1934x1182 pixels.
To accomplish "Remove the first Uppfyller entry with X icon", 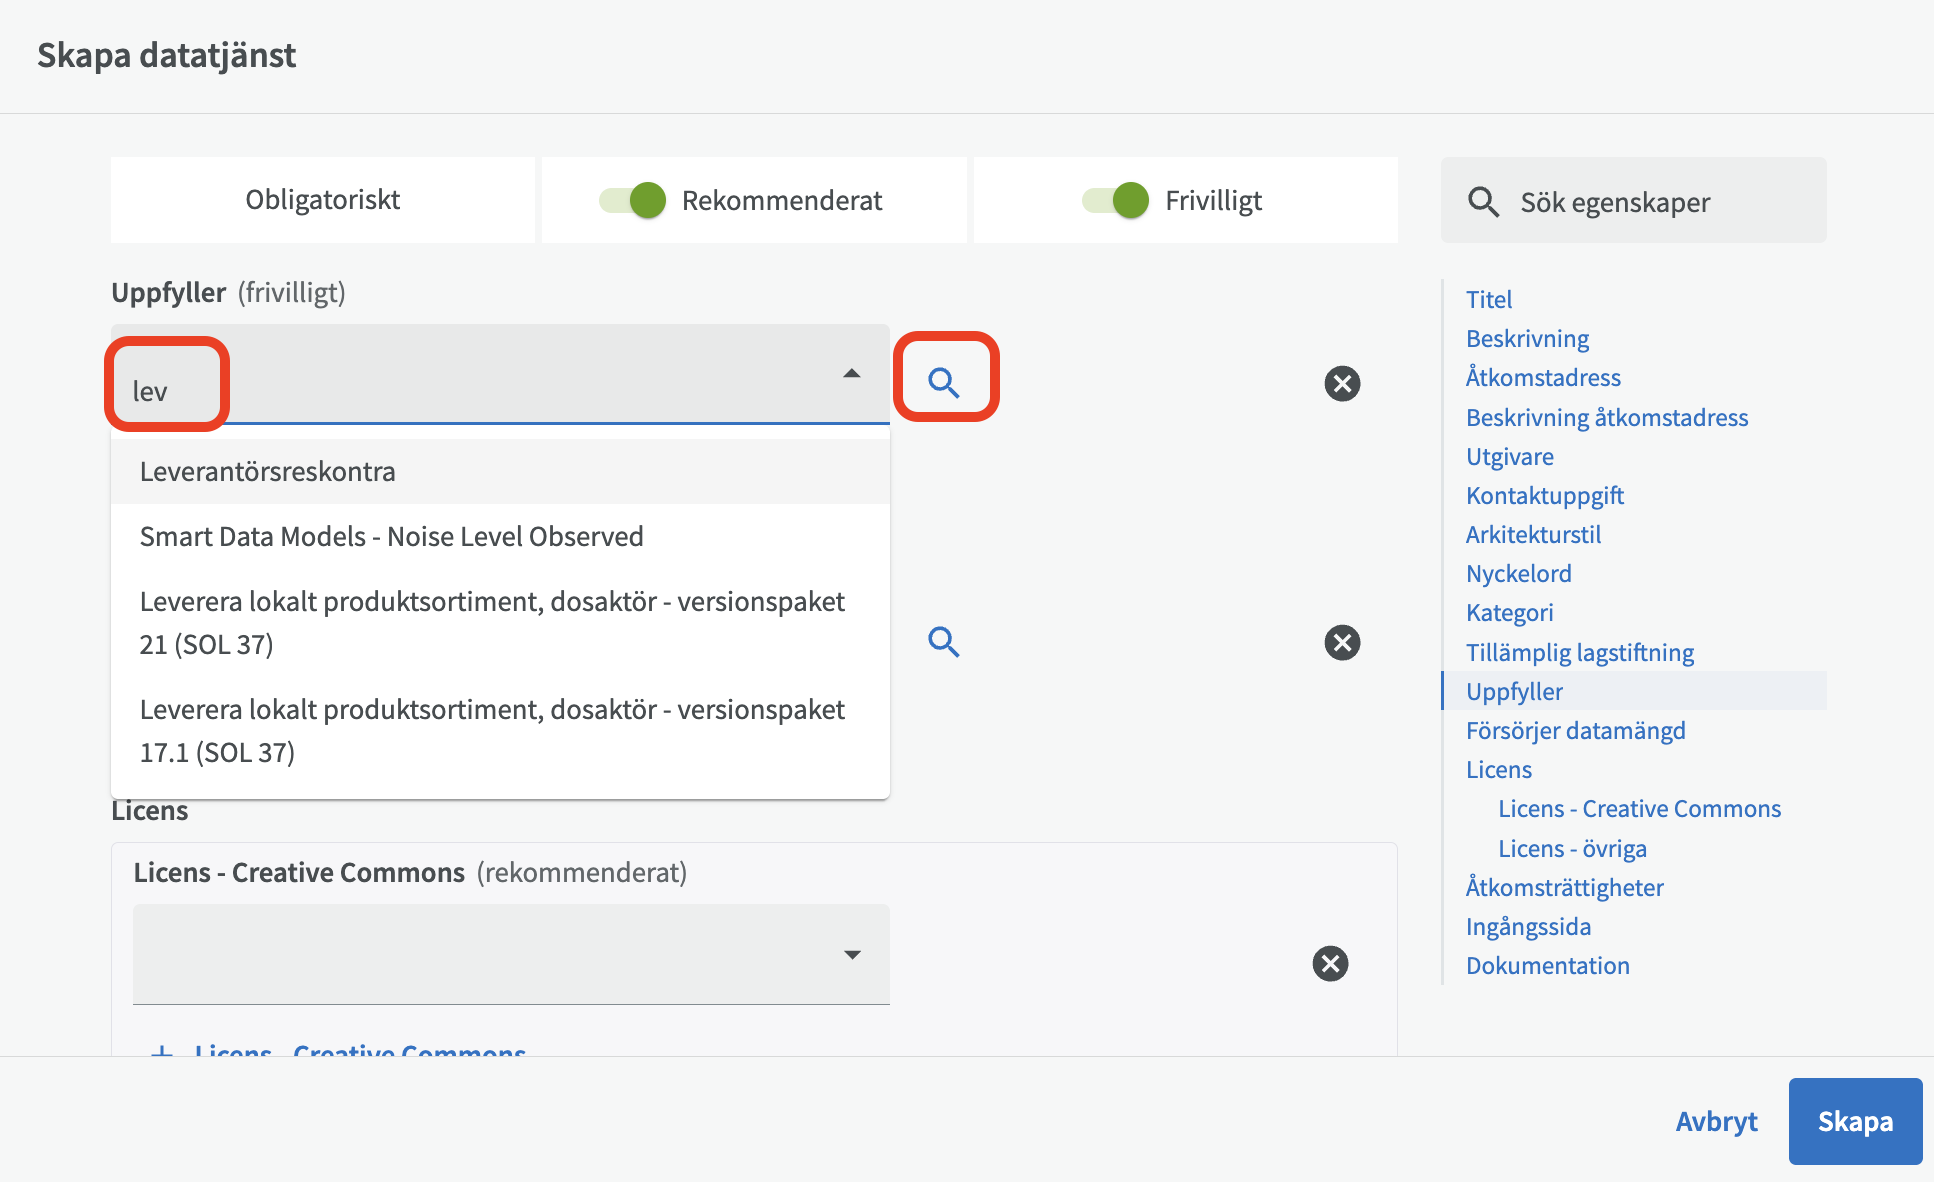I will (1342, 383).
